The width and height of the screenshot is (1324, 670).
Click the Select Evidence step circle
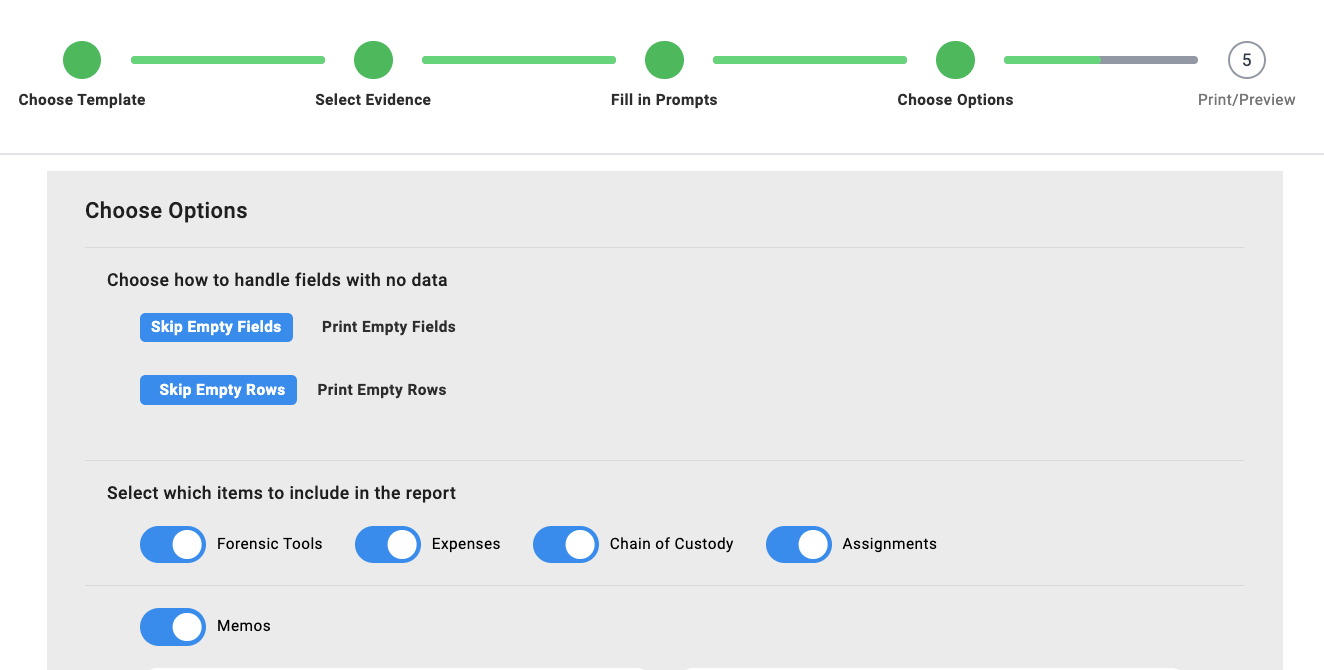click(x=373, y=60)
